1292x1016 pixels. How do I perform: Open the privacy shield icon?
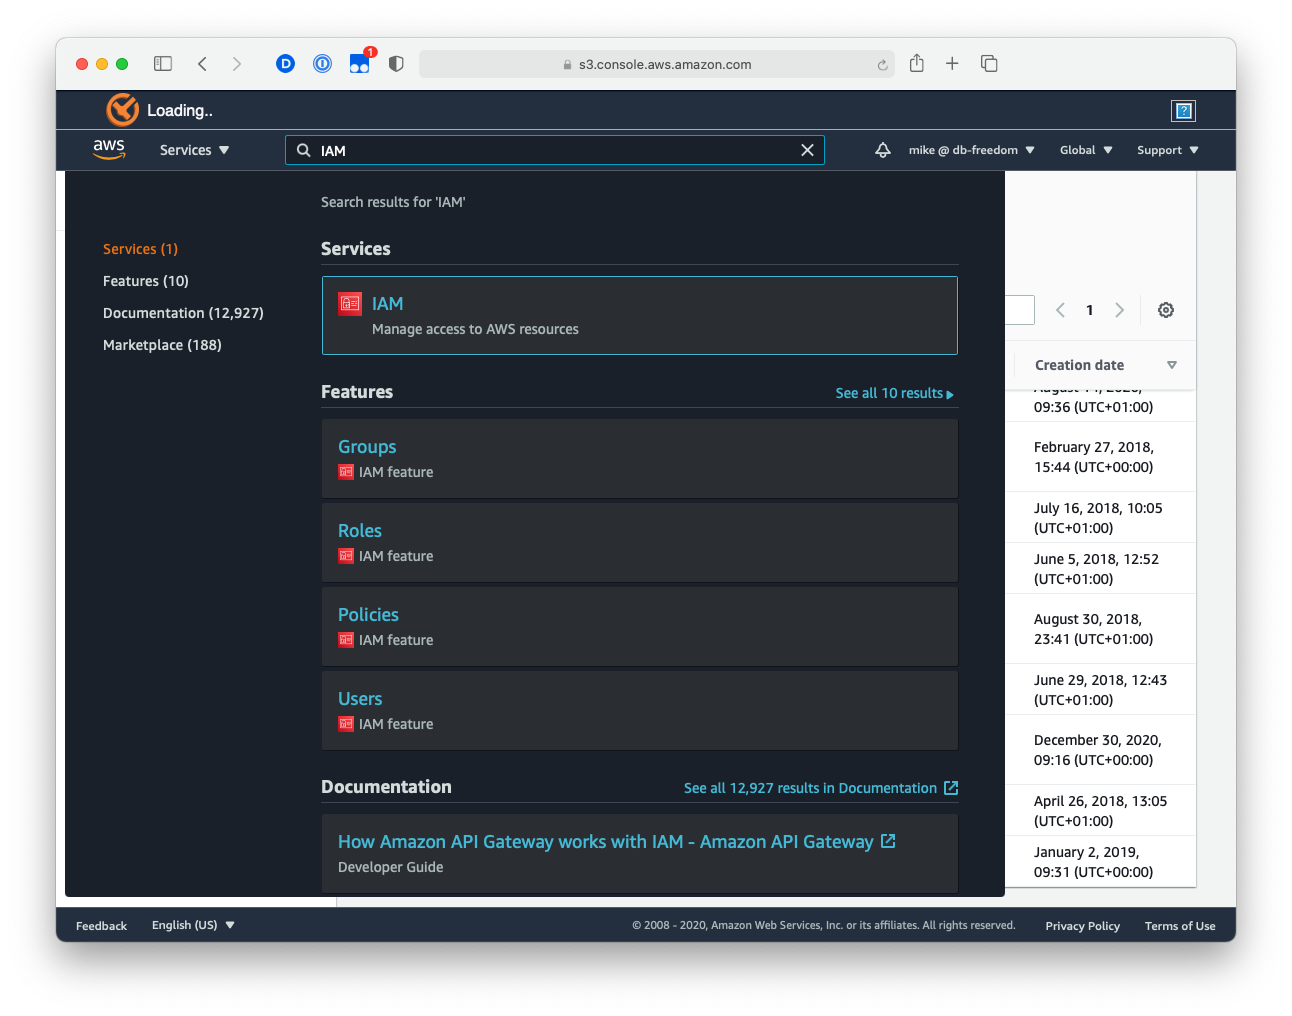pyautogui.click(x=396, y=64)
